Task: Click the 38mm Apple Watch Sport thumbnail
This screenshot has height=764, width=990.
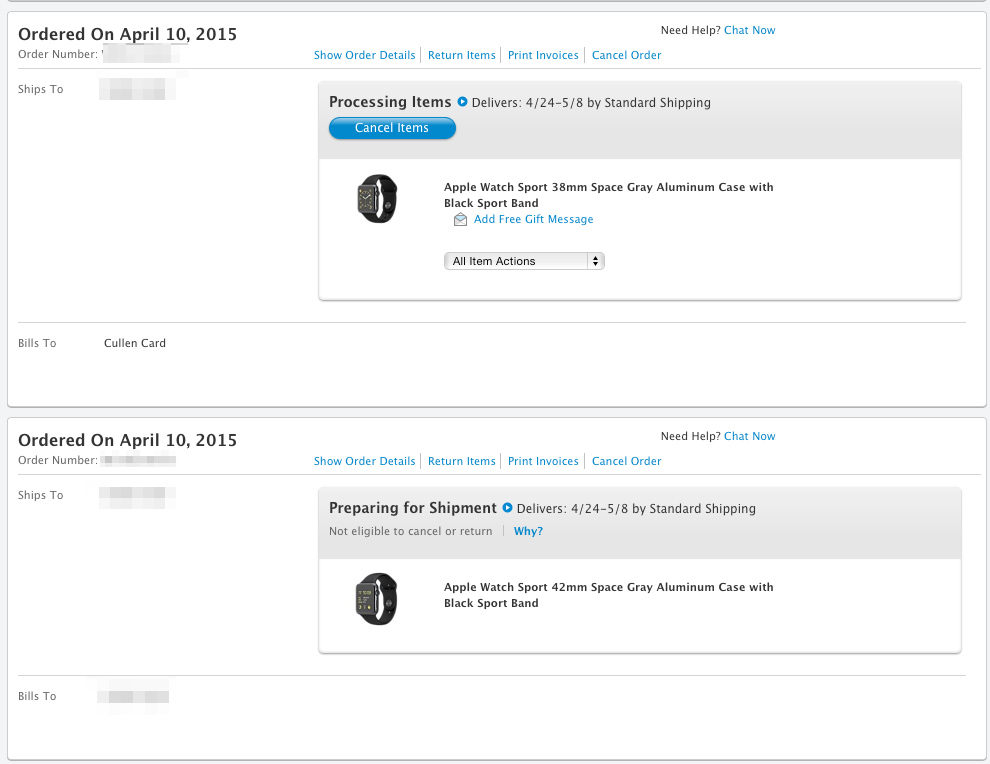Action: (x=378, y=198)
